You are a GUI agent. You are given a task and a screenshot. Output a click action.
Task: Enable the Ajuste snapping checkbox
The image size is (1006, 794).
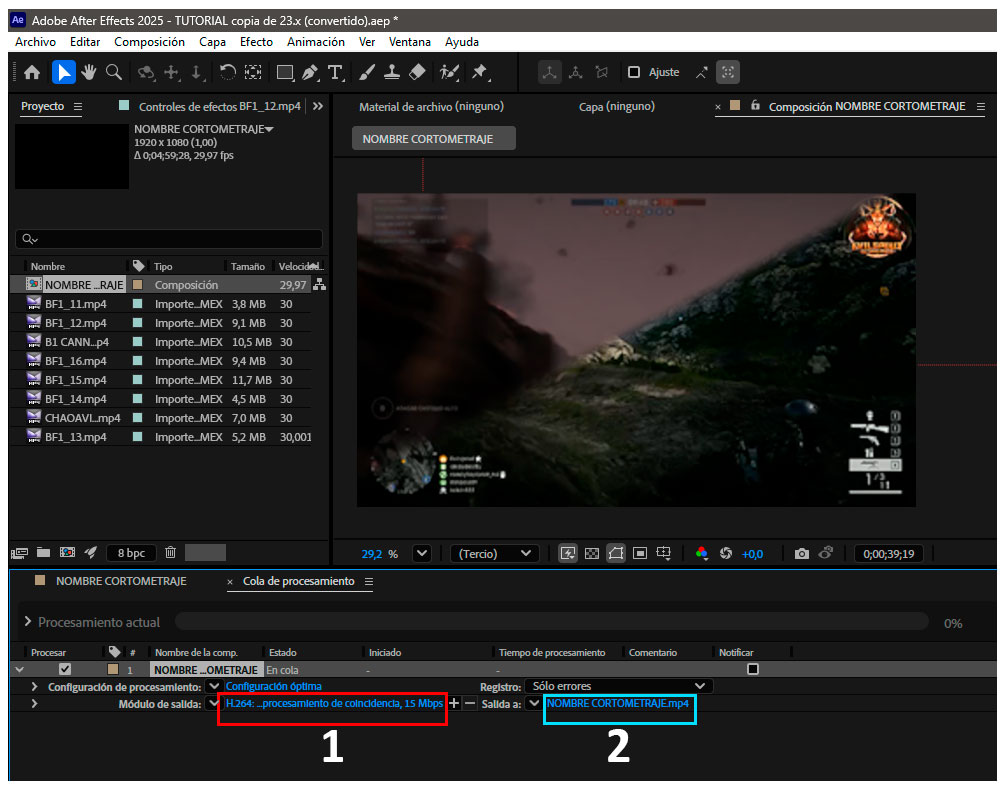[x=634, y=72]
